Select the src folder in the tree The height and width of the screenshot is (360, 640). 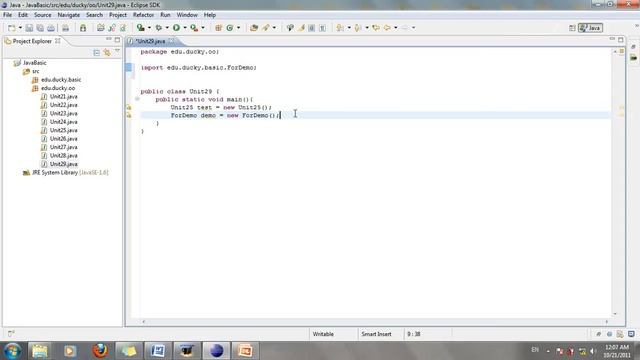coord(36,71)
